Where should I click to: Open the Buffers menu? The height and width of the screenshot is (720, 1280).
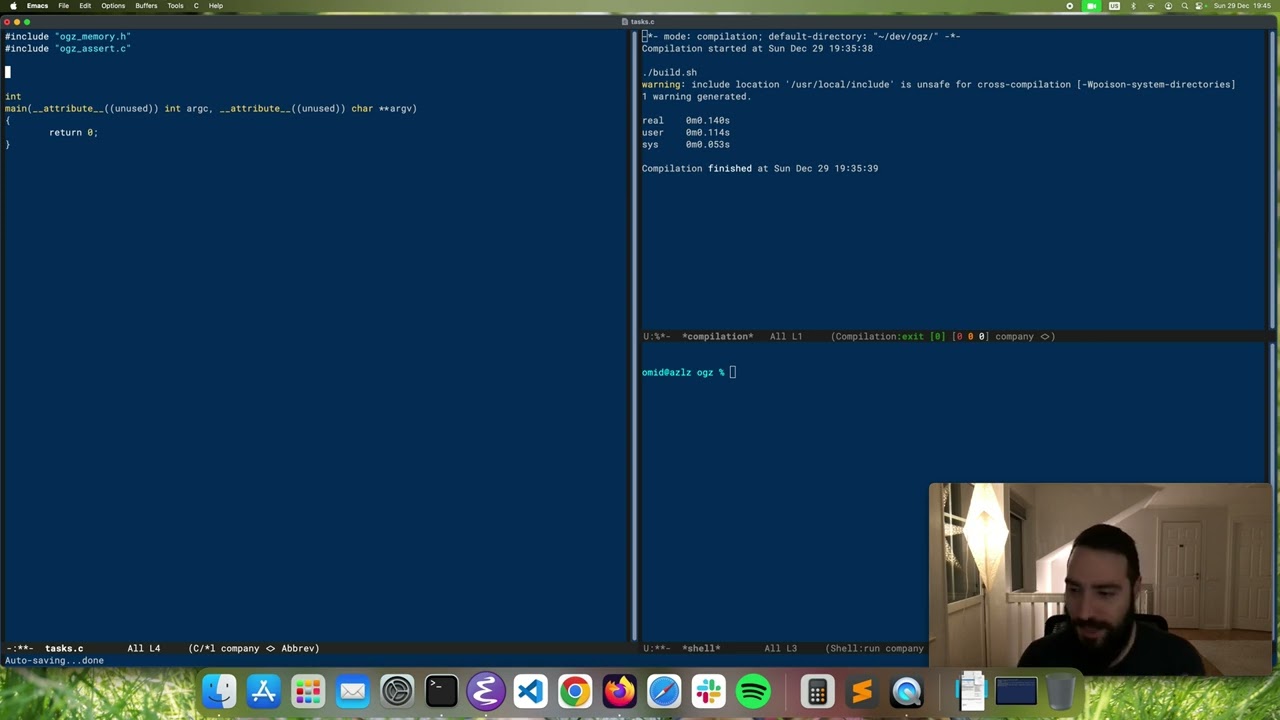tap(146, 6)
